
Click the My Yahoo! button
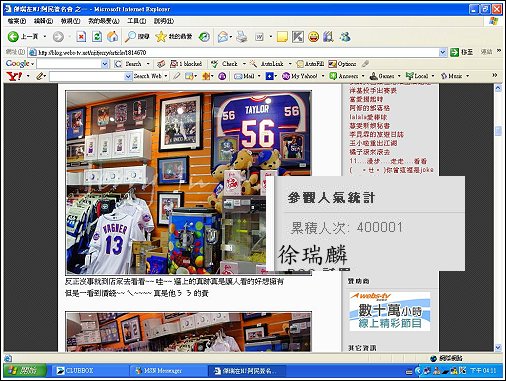(x=300, y=76)
